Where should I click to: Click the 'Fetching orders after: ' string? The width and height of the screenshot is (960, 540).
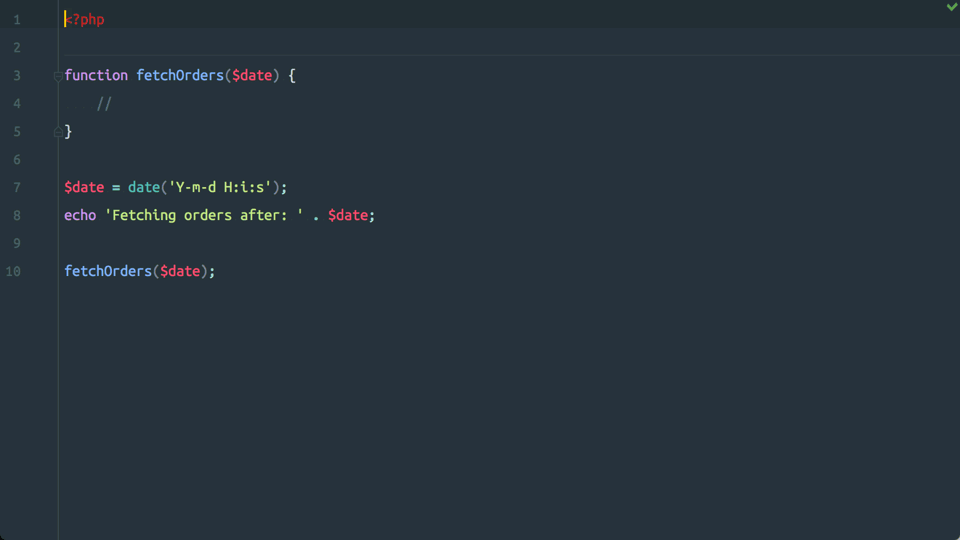(x=204, y=216)
